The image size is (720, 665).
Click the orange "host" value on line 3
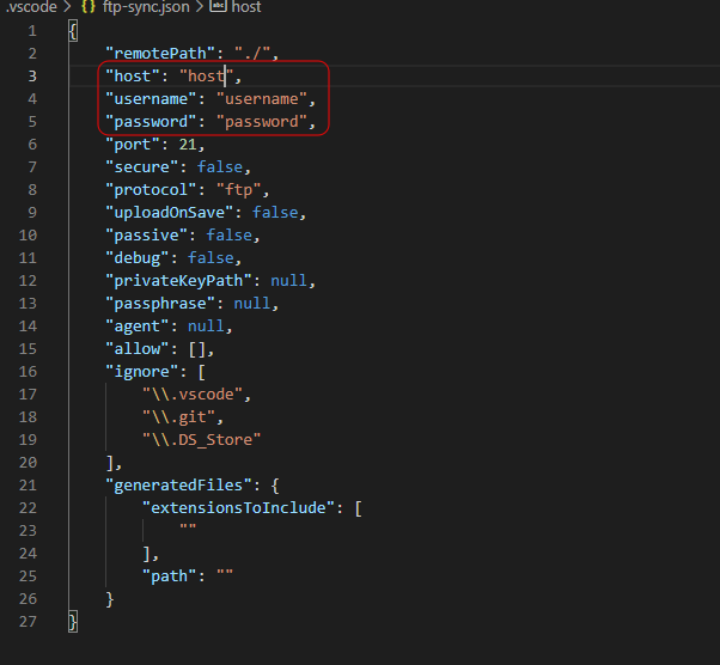pyautogui.click(x=207, y=76)
